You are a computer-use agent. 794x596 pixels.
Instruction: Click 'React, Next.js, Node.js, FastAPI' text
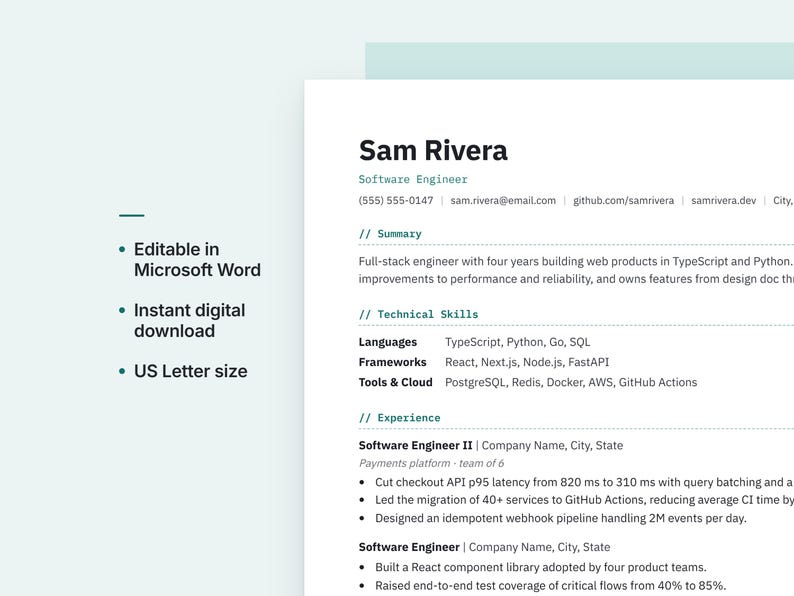click(x=527, y=362)
